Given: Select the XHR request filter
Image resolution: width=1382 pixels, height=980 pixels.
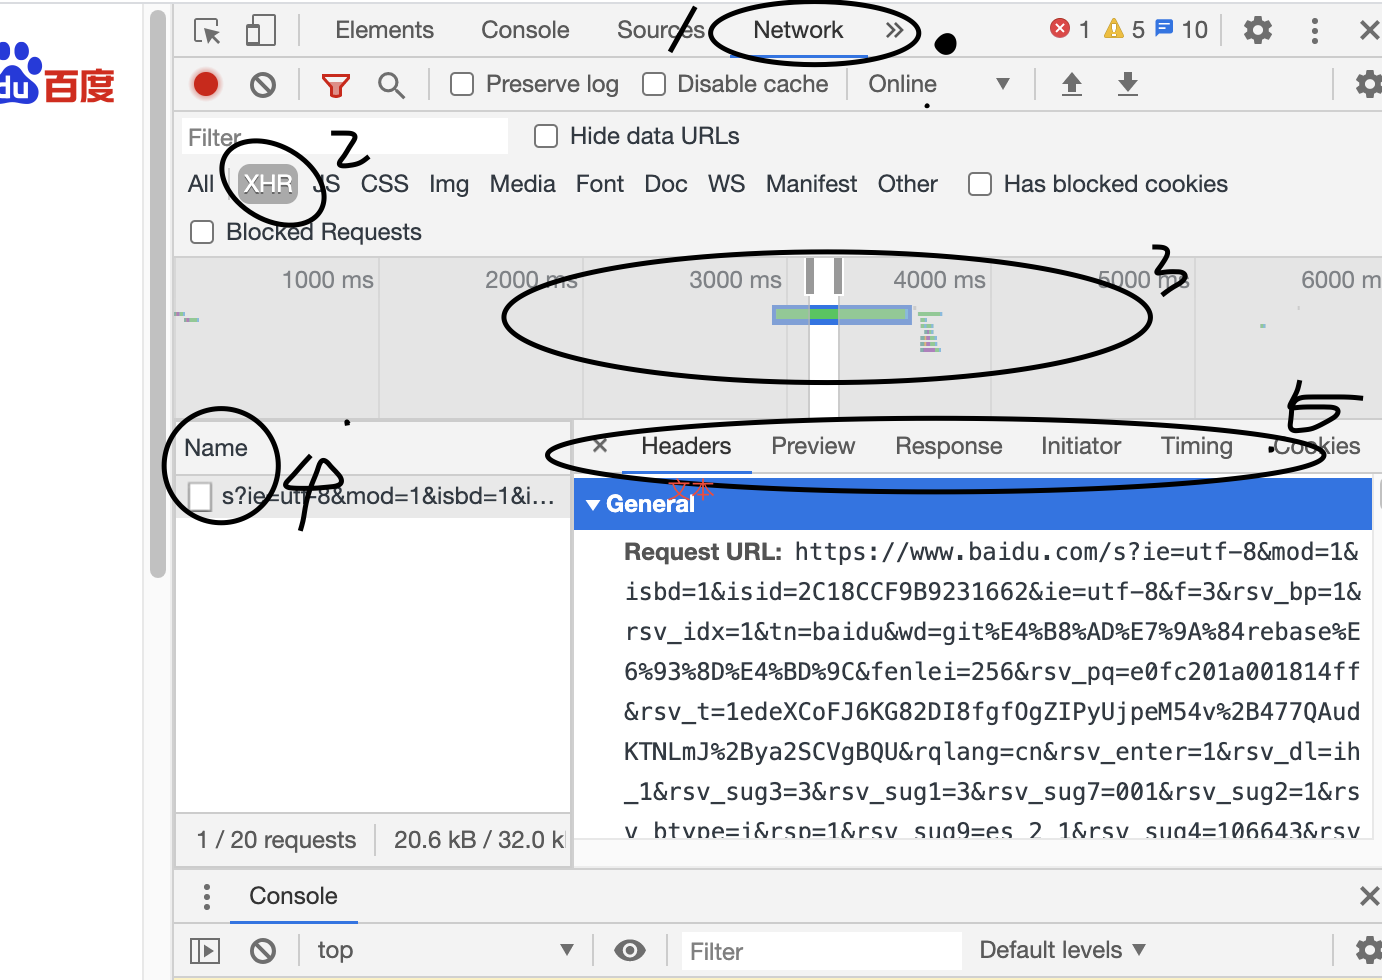Looking at the screenshot, I should [x=268, y=183].
